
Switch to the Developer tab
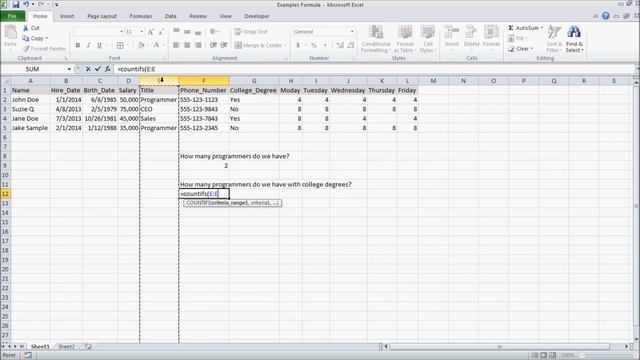(257, 16)
